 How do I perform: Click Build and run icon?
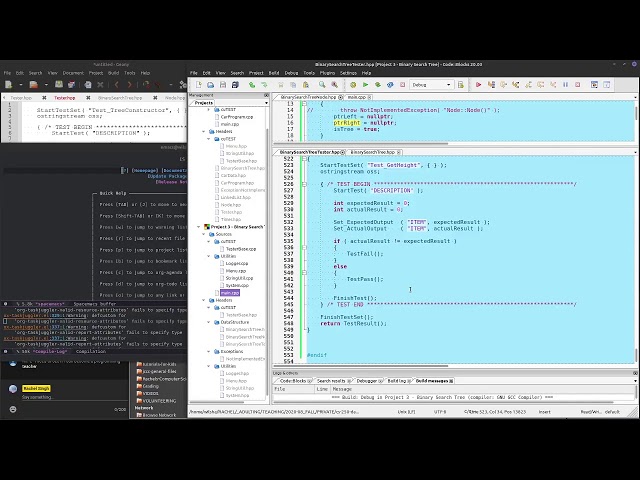pyautogui.click(x=378, y=84)
